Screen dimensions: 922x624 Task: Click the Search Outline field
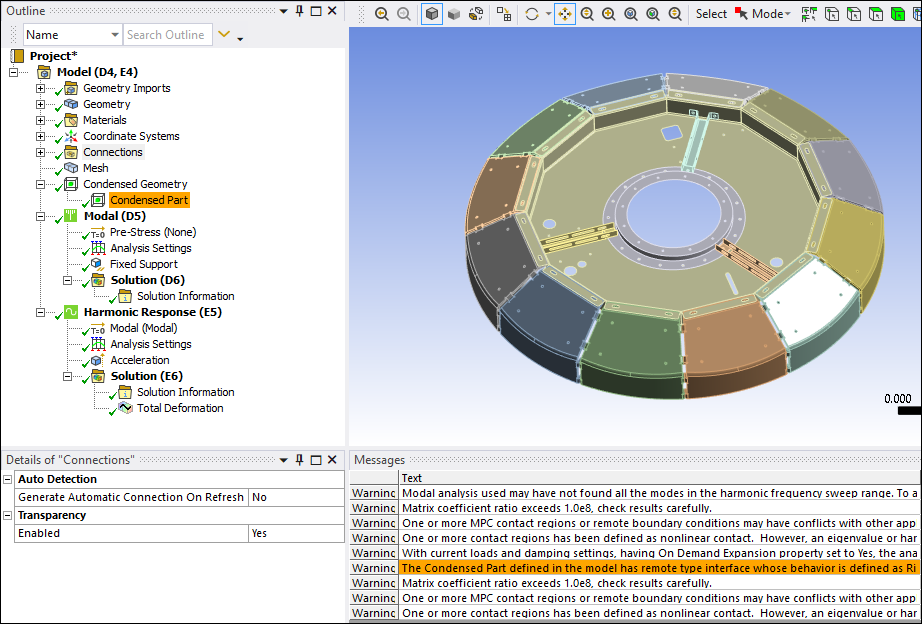[167, 35]
